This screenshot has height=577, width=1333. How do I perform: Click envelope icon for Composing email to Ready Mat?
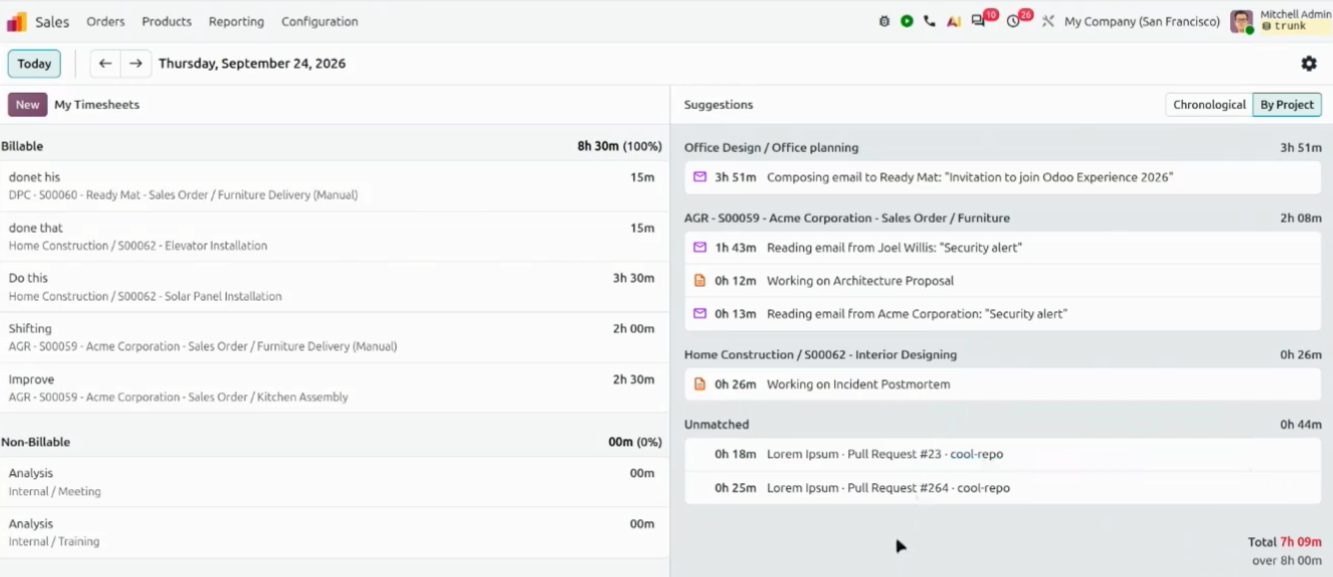coord(700,177)
